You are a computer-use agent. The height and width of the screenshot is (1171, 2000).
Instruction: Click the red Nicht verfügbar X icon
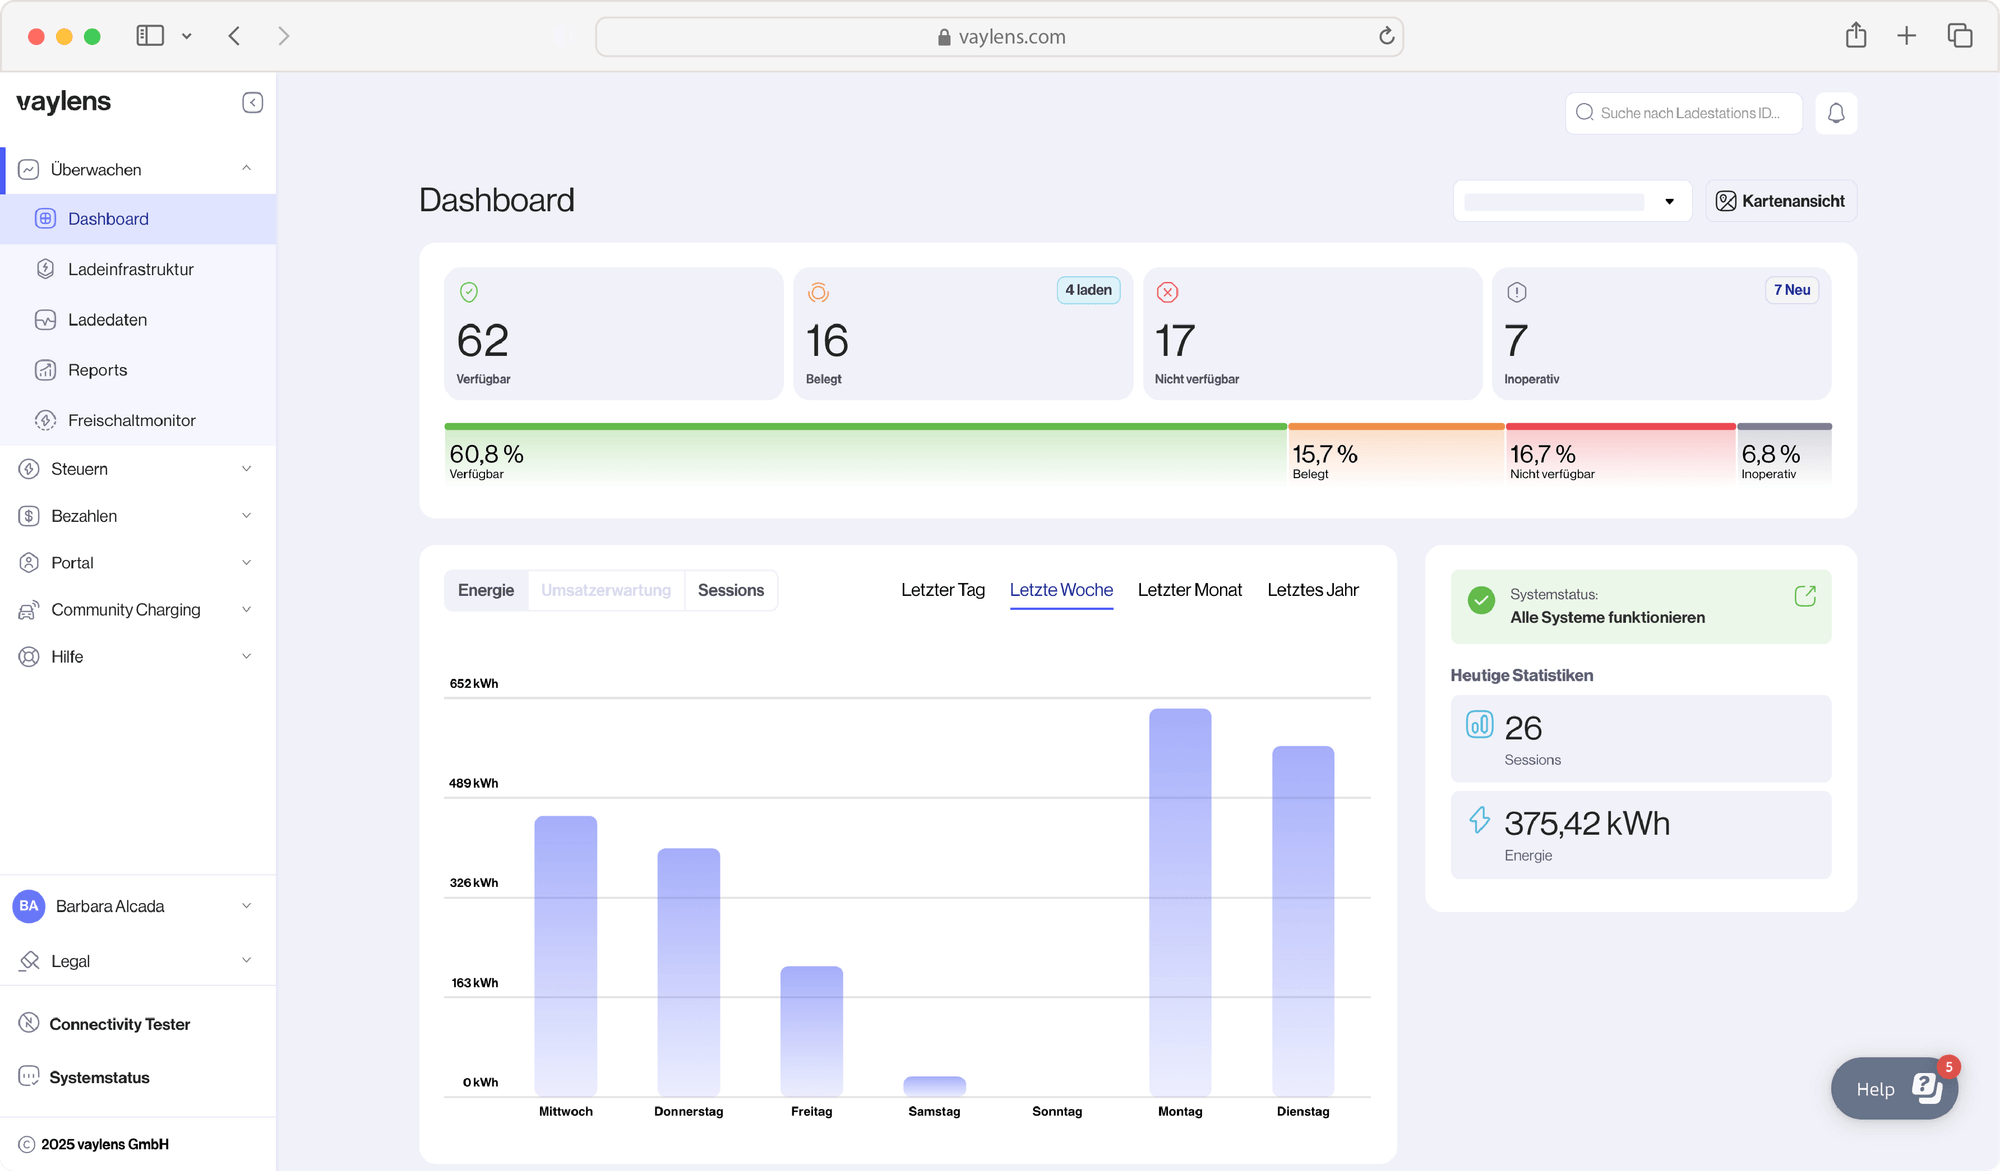(x=1167, y=292)
